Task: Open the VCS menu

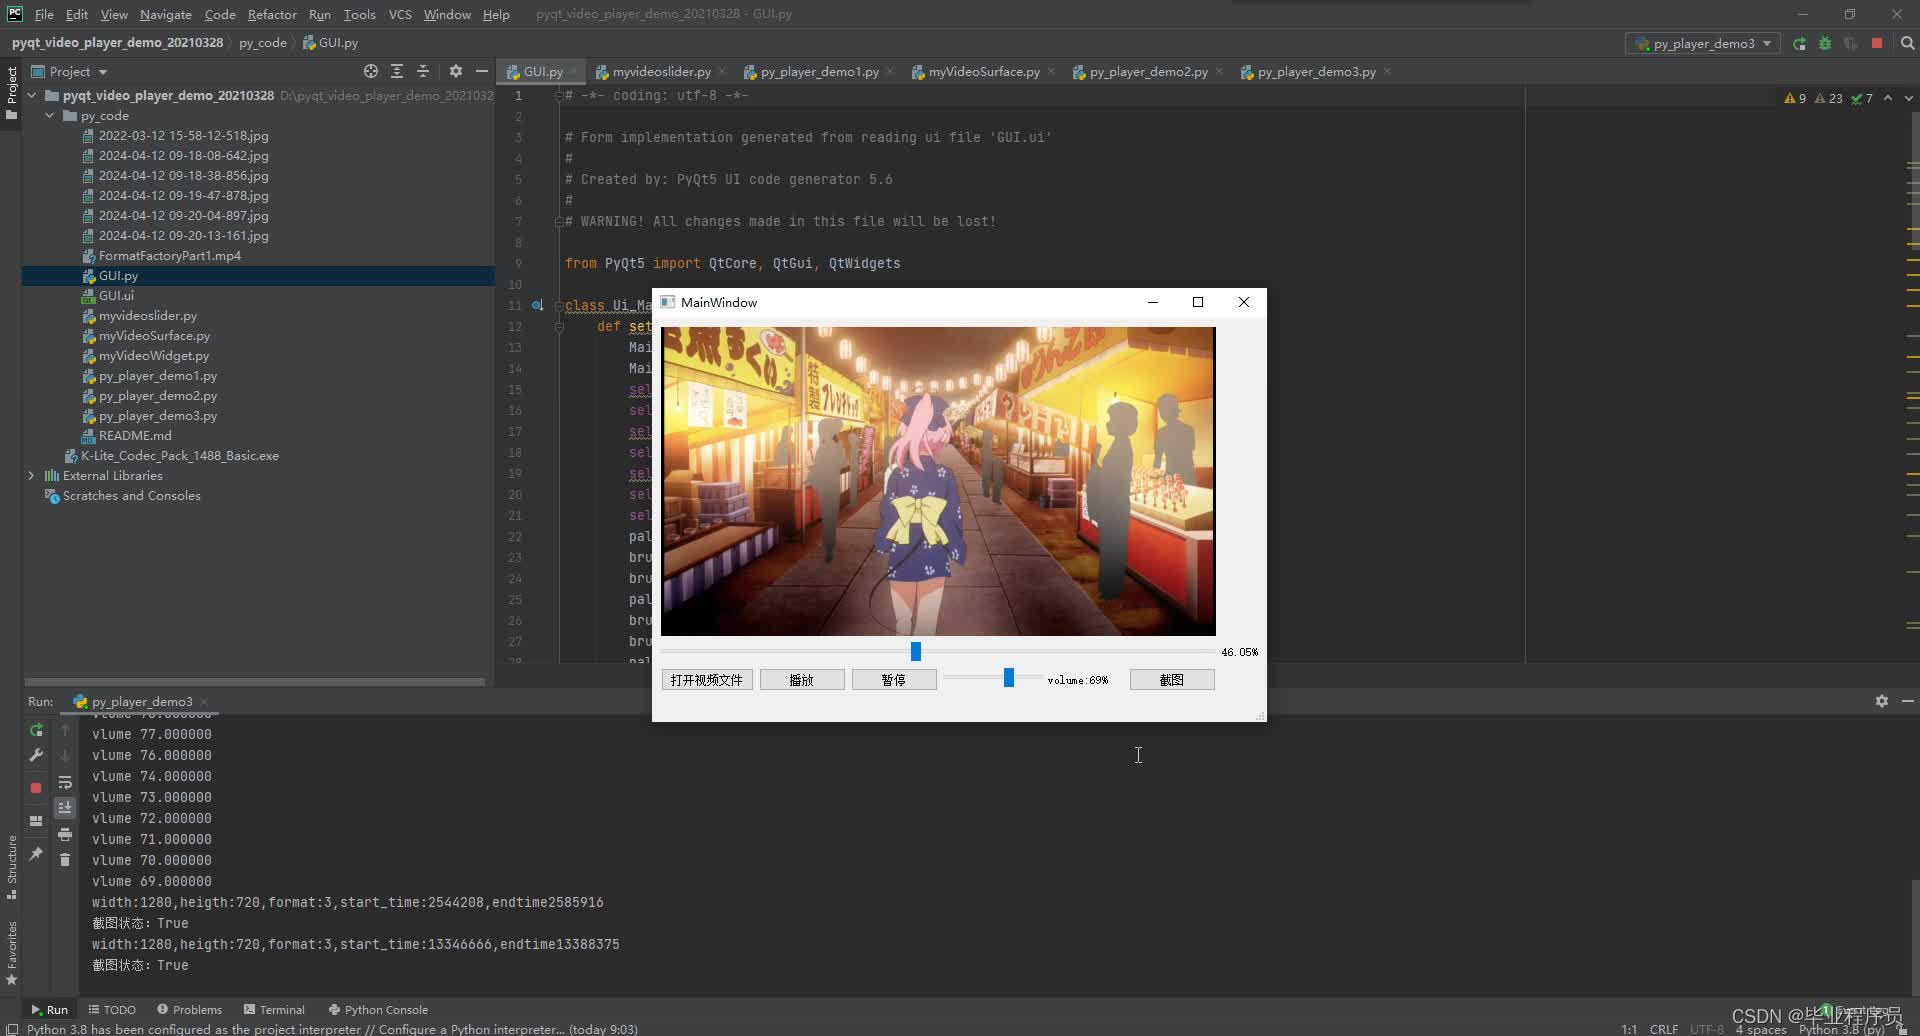Action: pos(400,14)
